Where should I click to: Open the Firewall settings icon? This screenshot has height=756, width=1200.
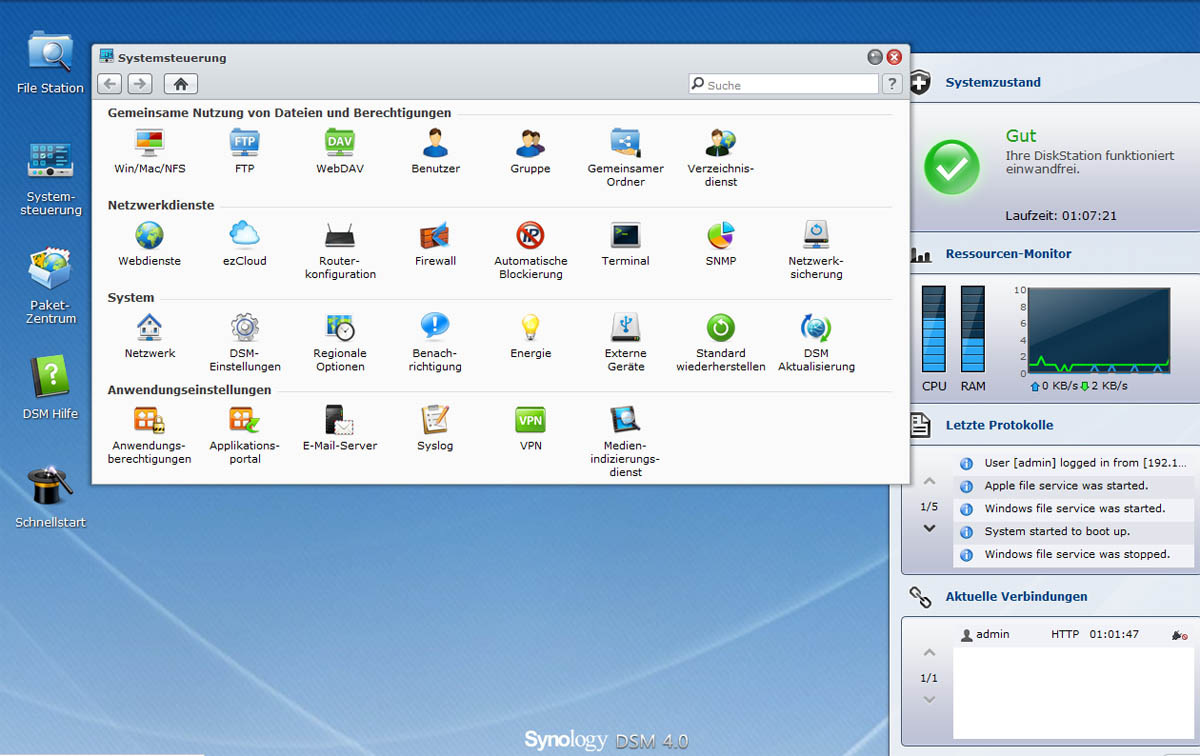(x=435, y=237)
